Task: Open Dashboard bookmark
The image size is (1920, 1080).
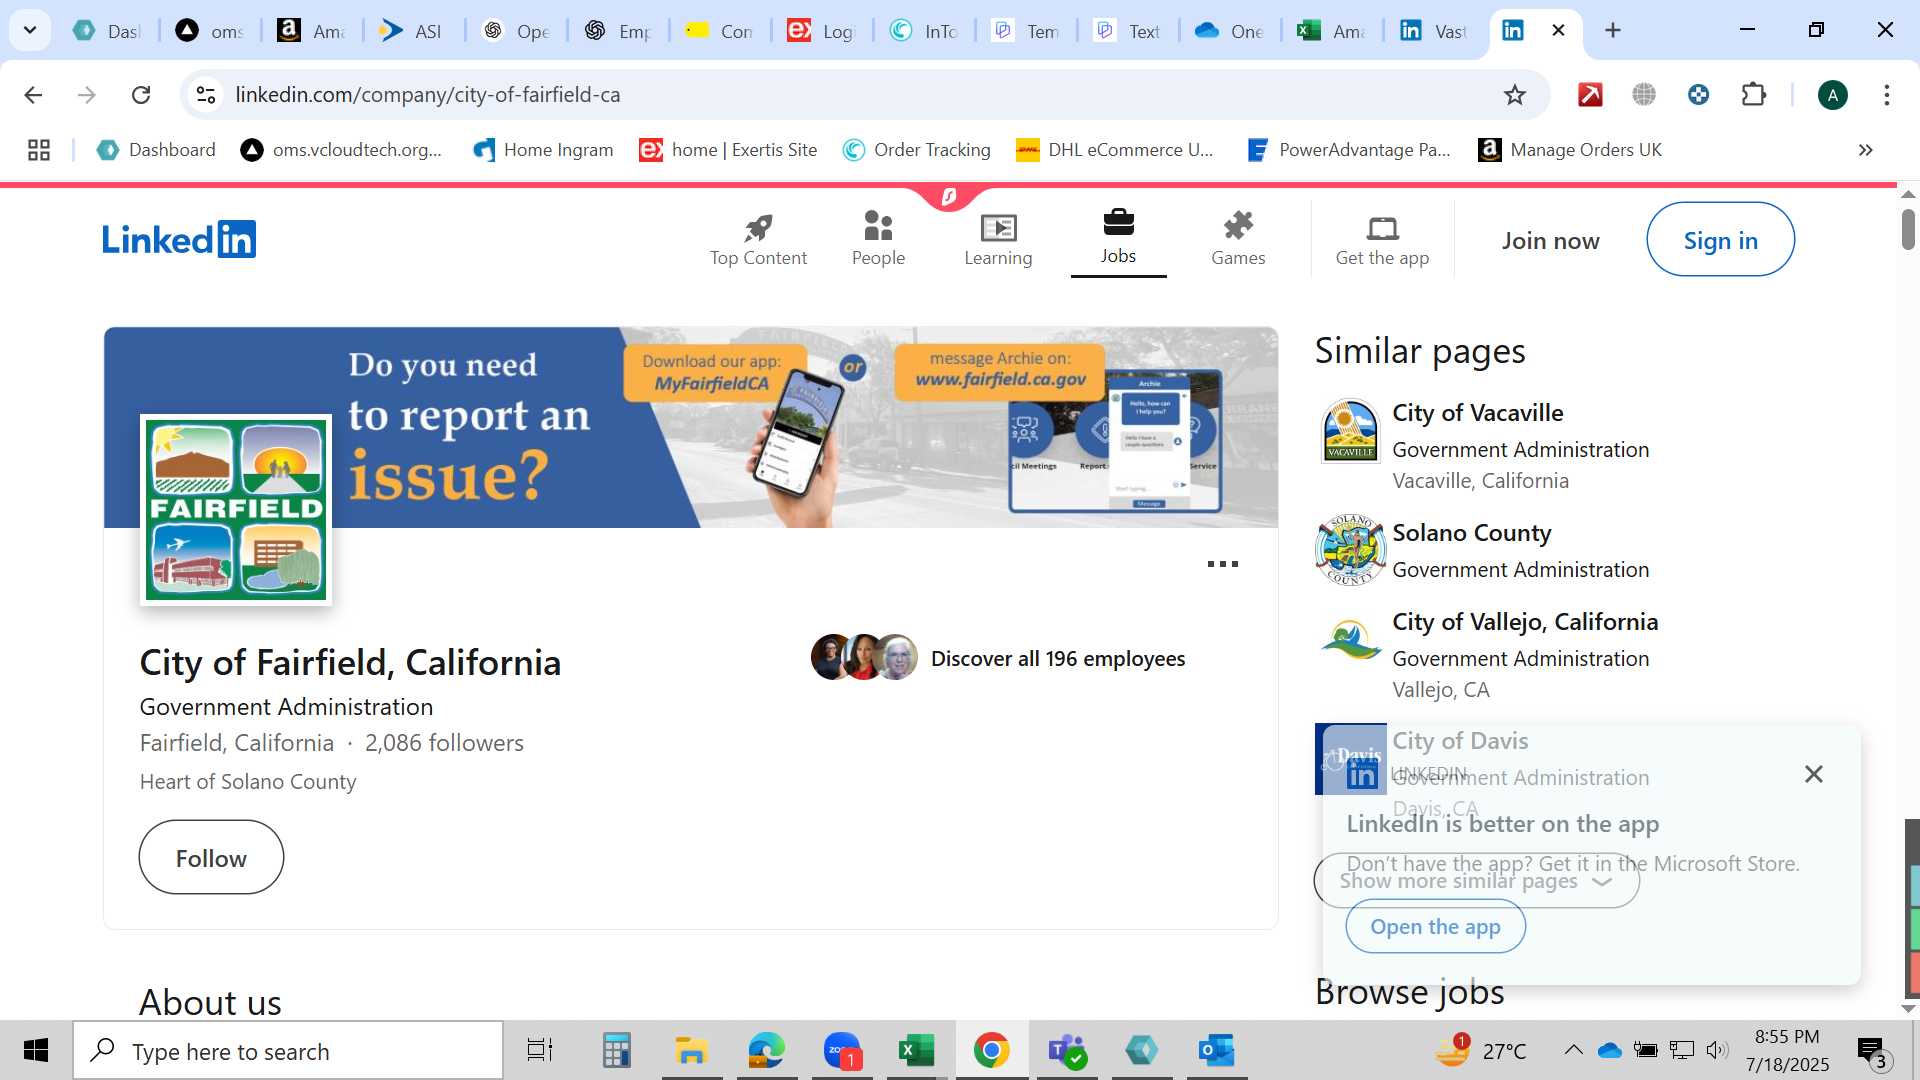Action: 156,150
